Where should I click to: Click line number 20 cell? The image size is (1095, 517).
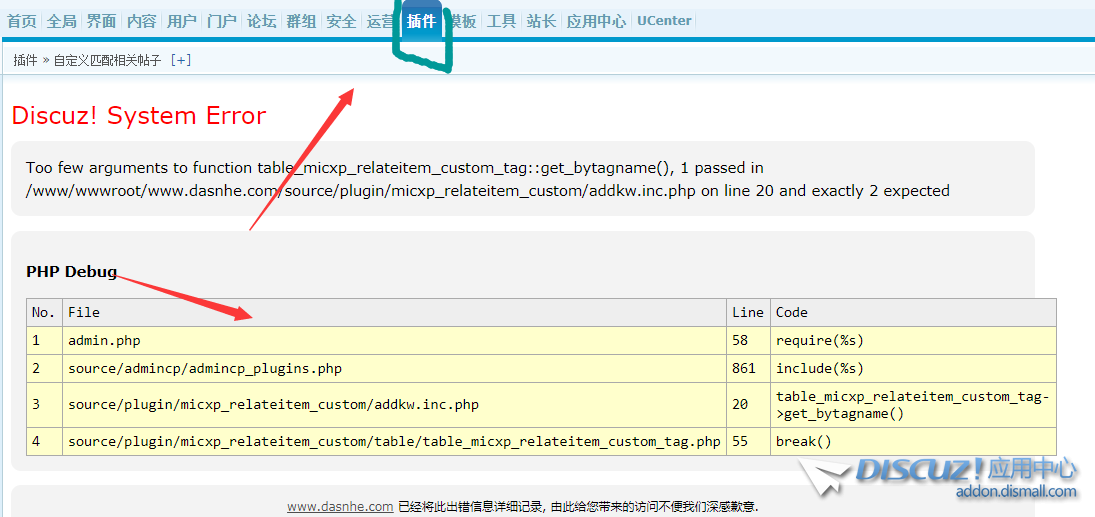[x=748, y=405]
